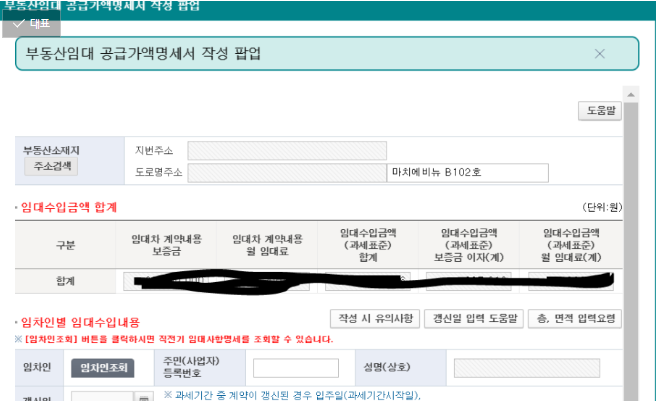Click the red 임차인조회 notice text
Image resolution: width=656 pixels, height=401 pixels.
point(174,339)
